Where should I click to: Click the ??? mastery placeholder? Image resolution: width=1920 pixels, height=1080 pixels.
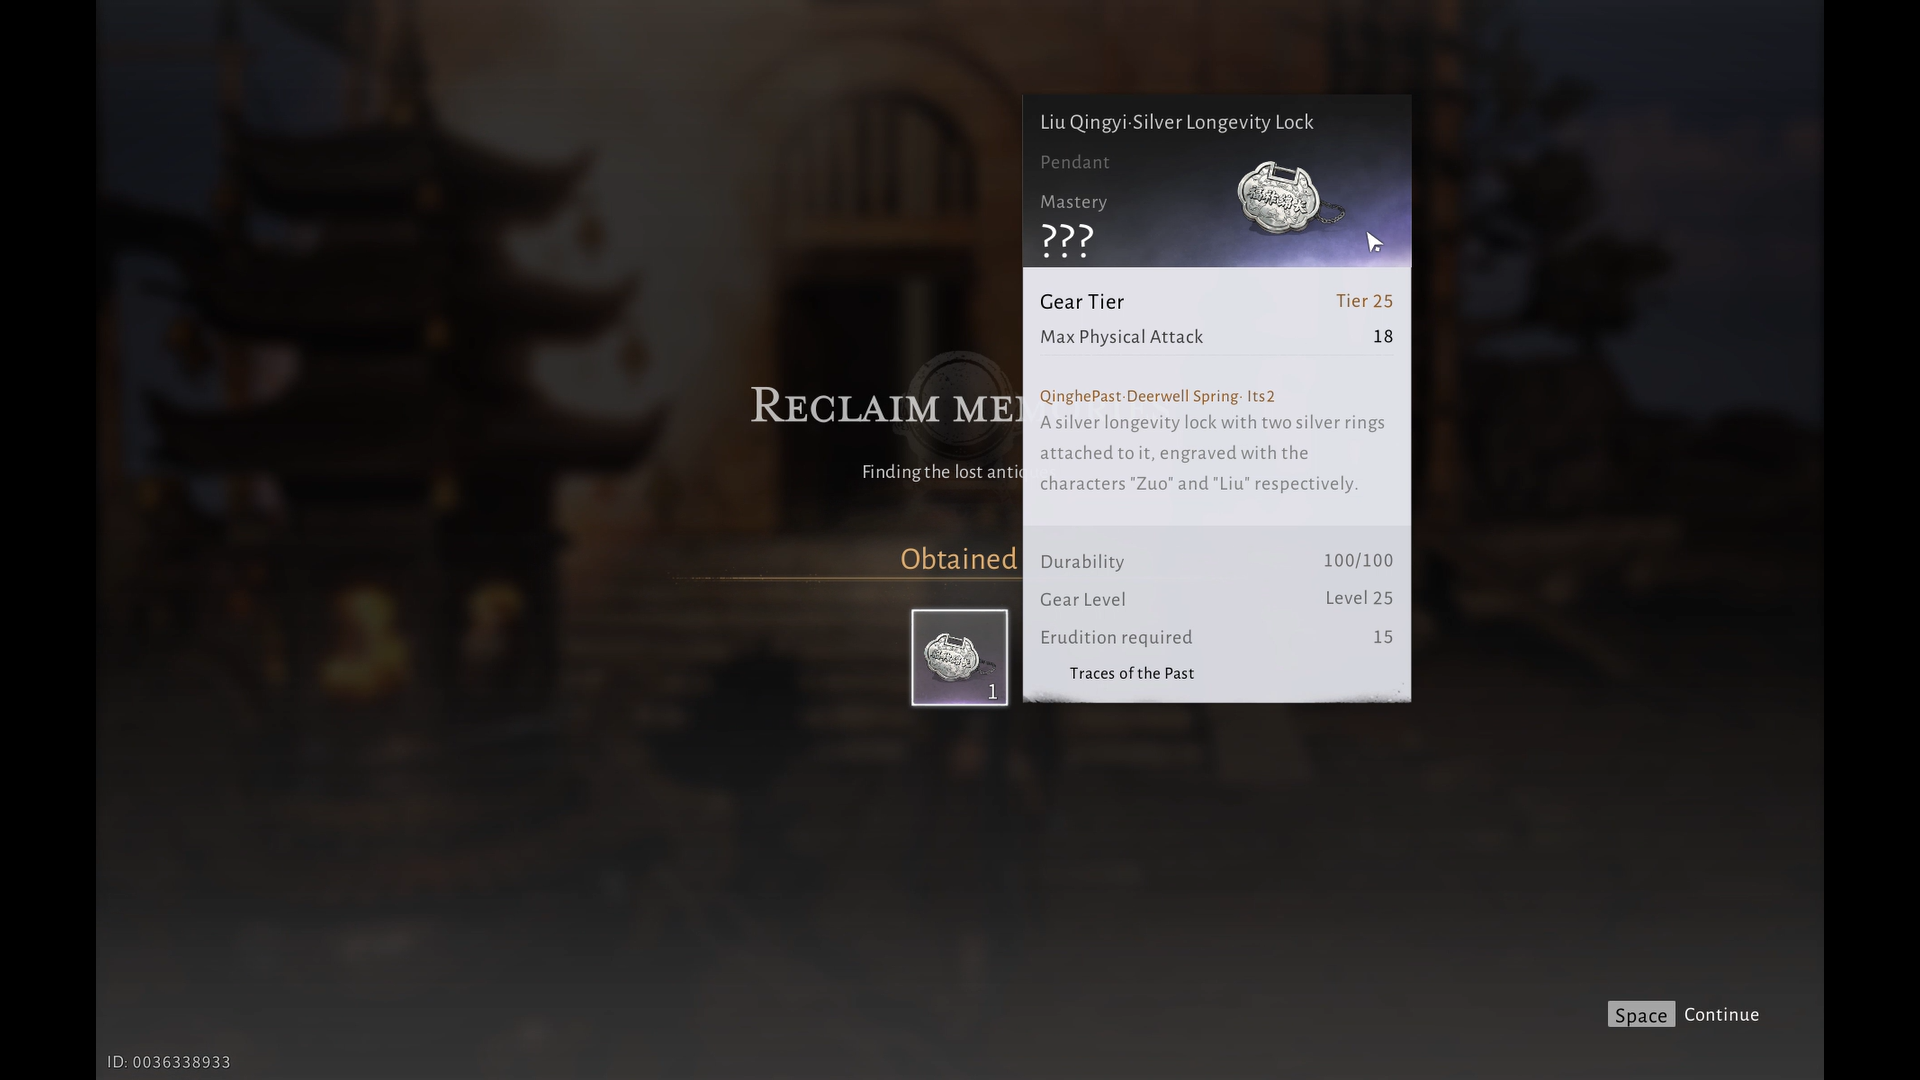click(x=1067, y=240)
